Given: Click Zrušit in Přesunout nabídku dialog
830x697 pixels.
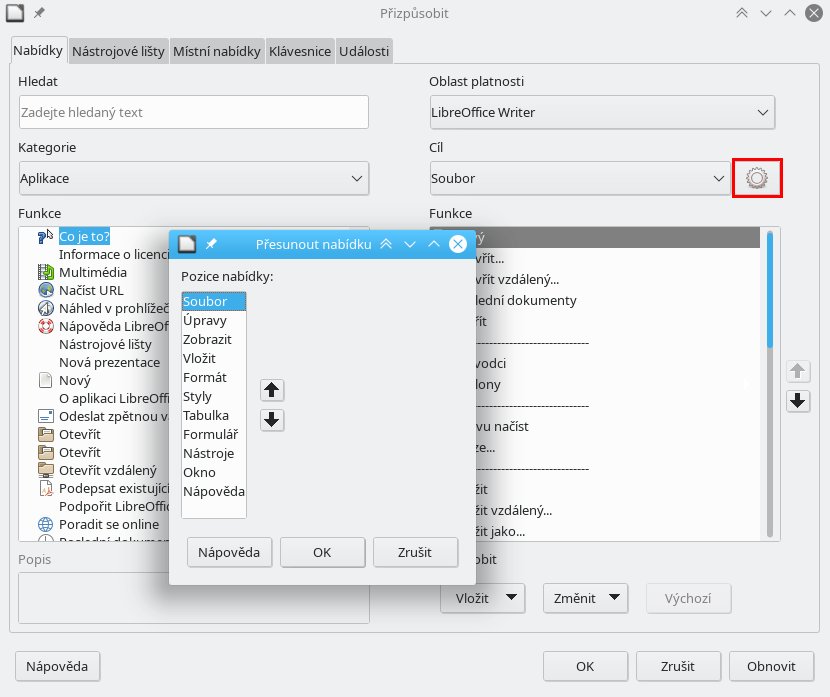Looking at the screenshot, I should [x=416, y=553].
